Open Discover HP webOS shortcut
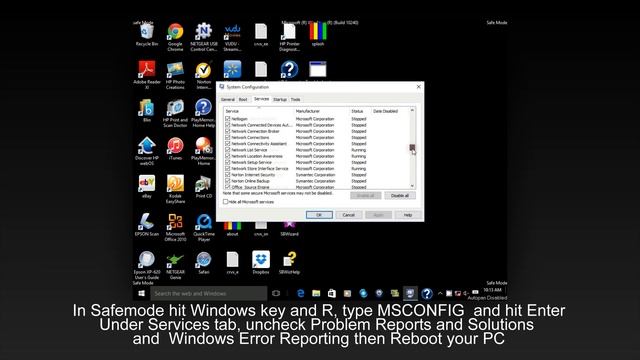Viewport: 640px width, 360px height. [147, 151]
